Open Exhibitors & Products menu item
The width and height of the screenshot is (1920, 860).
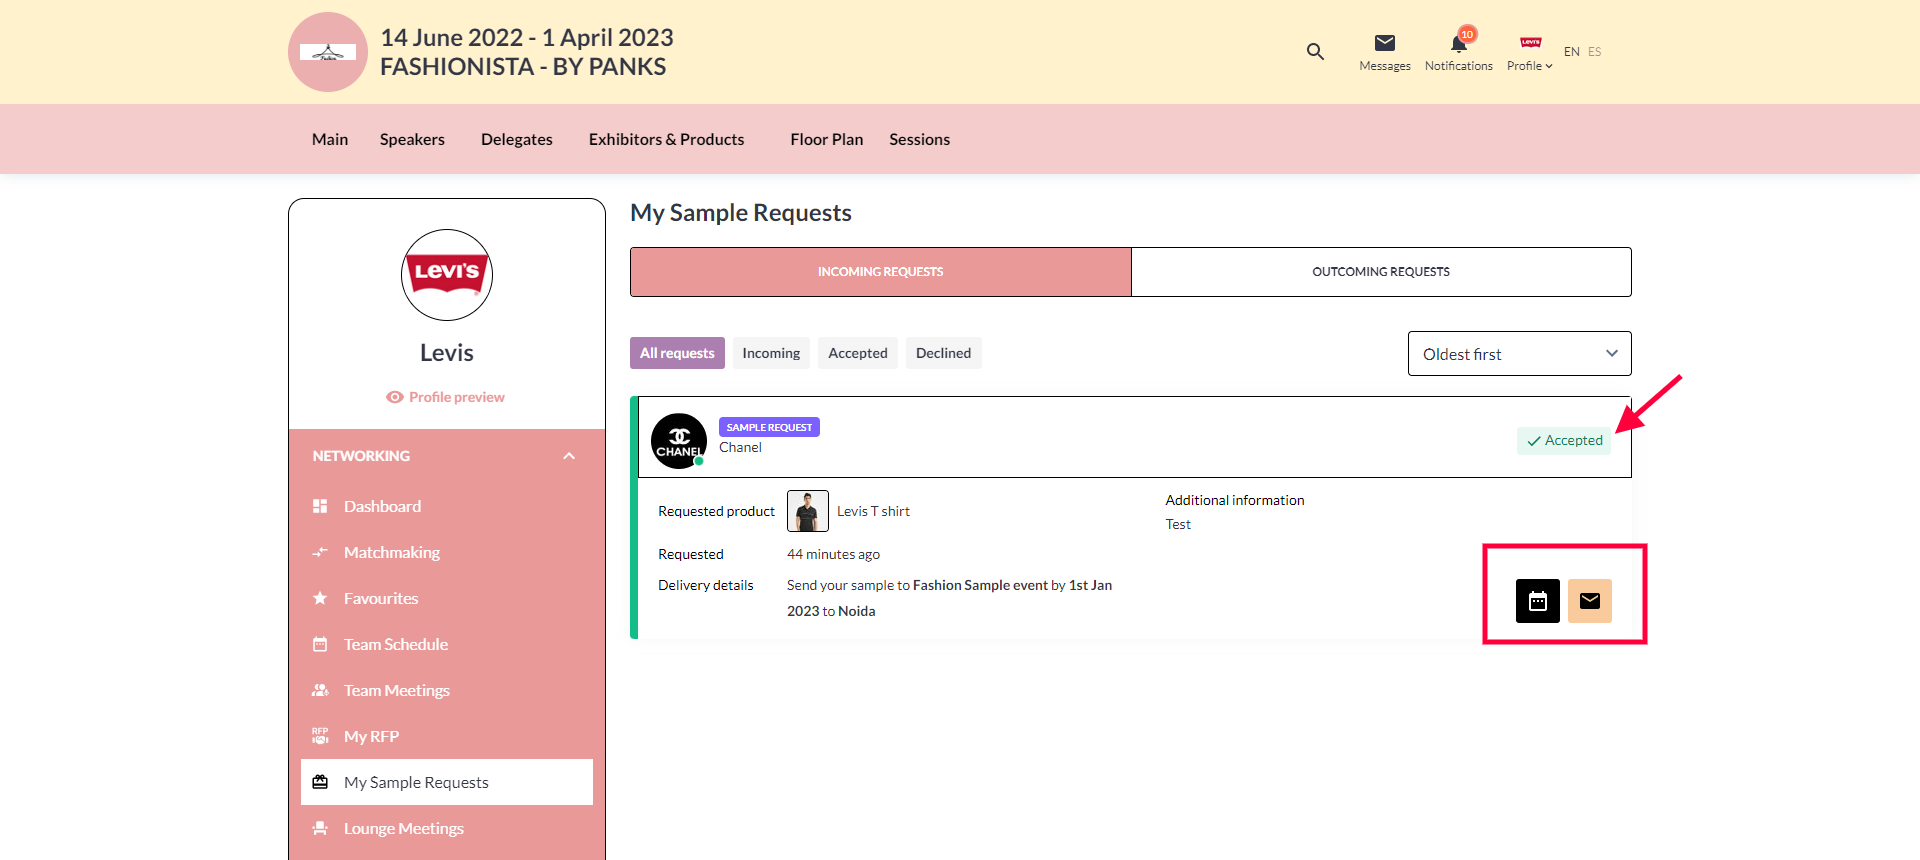coord(666,139)
